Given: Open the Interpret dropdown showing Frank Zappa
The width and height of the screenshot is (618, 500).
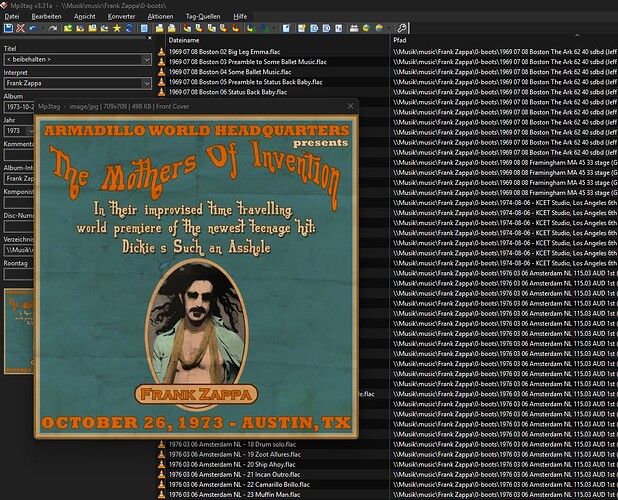Looking at the screenshot, I should click(x=147, y=83).
